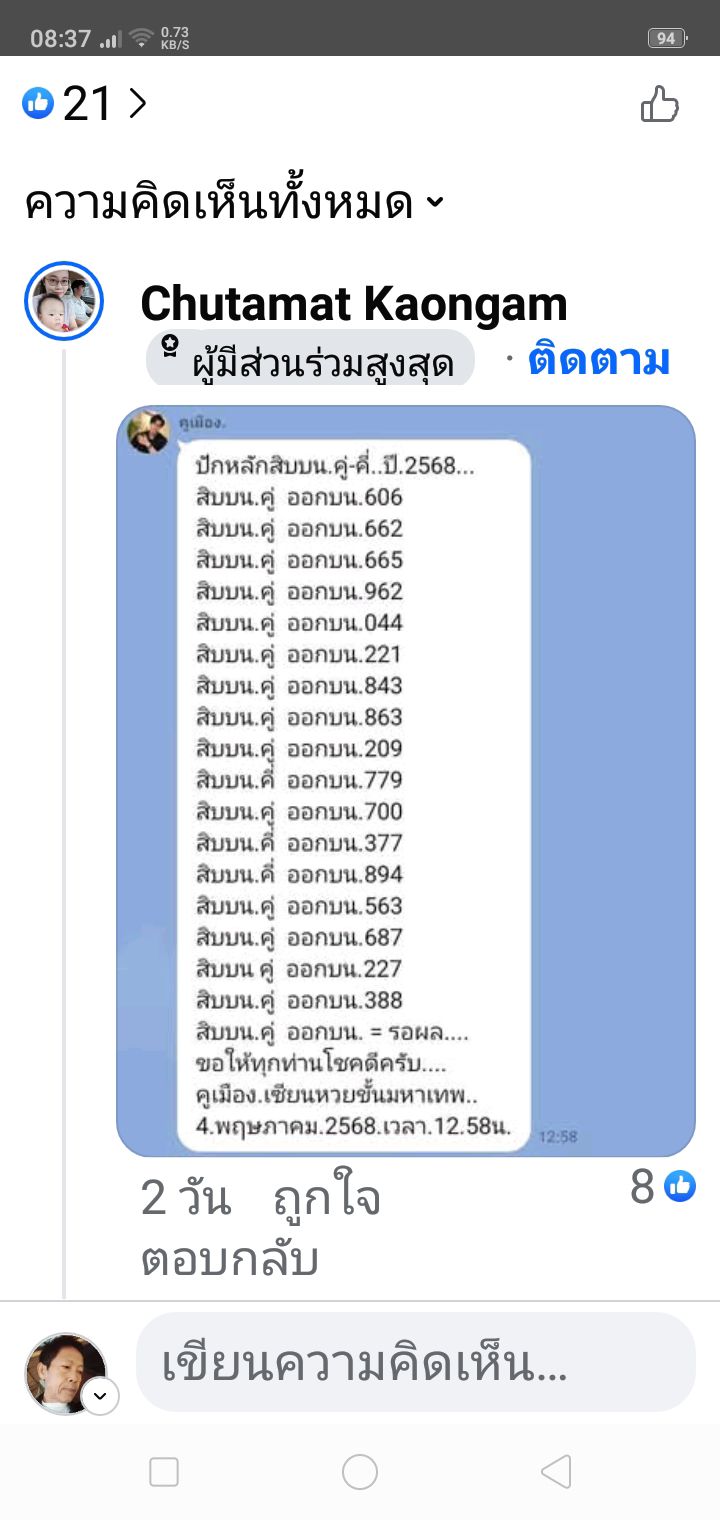Viewport: 720px width, 1520px height.
Task: Tap the battery indicator in the status bar
Action: click(x=666, y=38)
